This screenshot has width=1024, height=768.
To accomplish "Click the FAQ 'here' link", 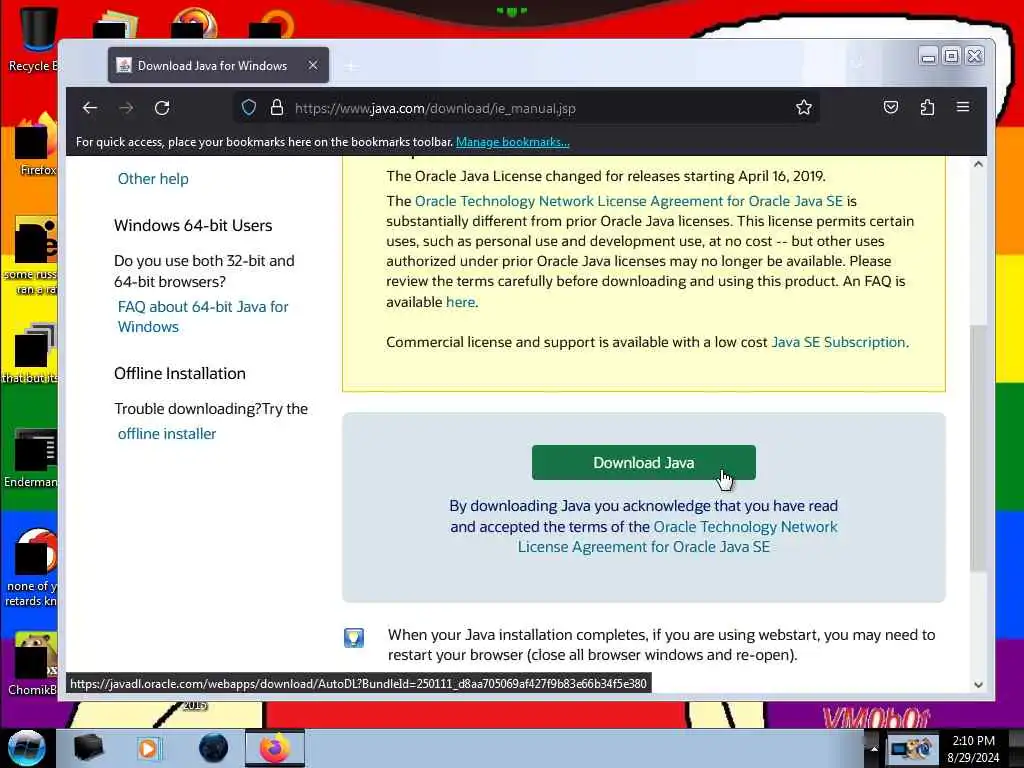I will (x=460, y=302).
